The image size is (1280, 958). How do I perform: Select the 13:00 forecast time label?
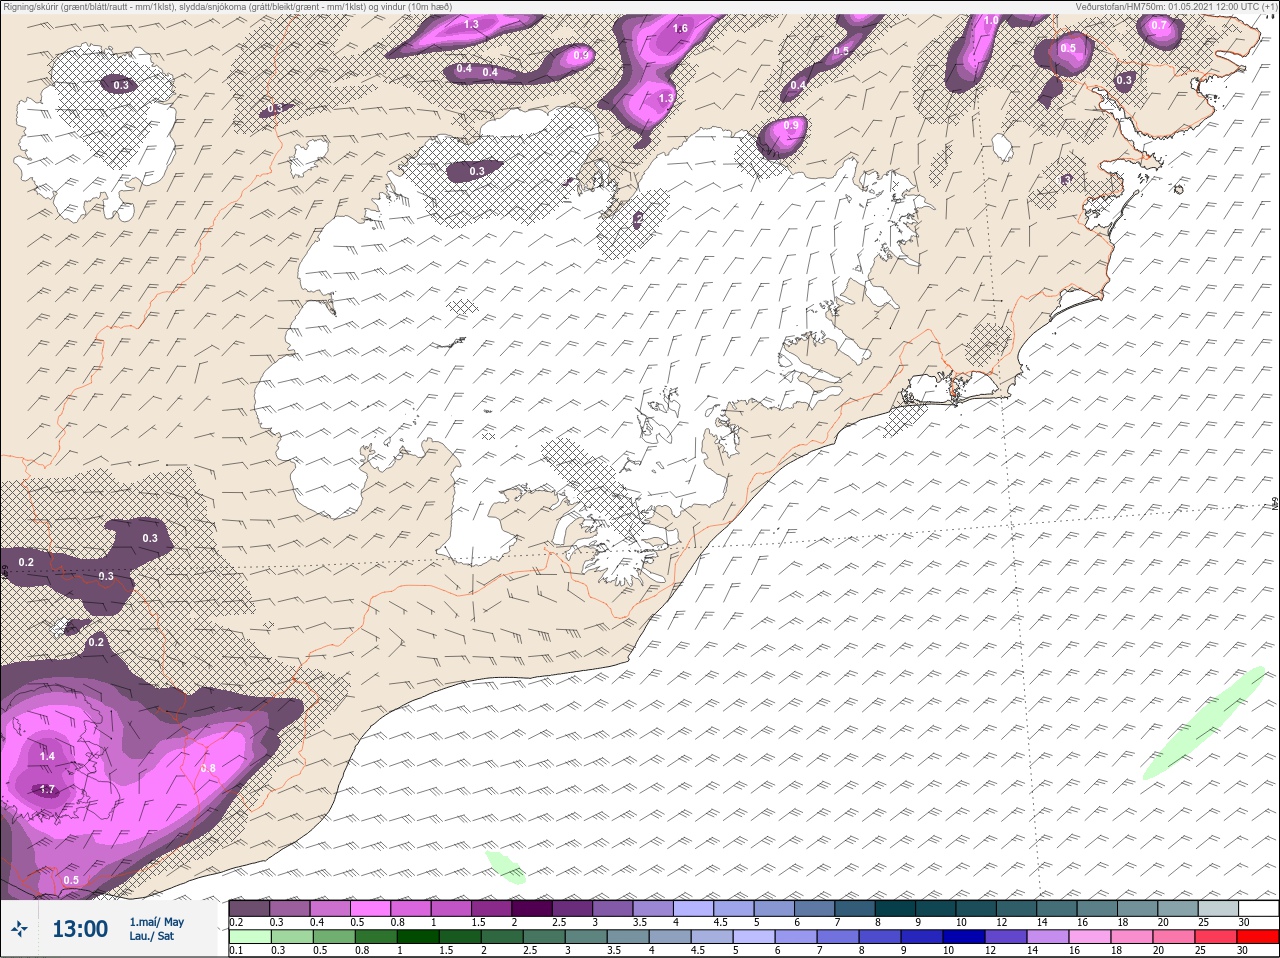(x=80, y=929)
